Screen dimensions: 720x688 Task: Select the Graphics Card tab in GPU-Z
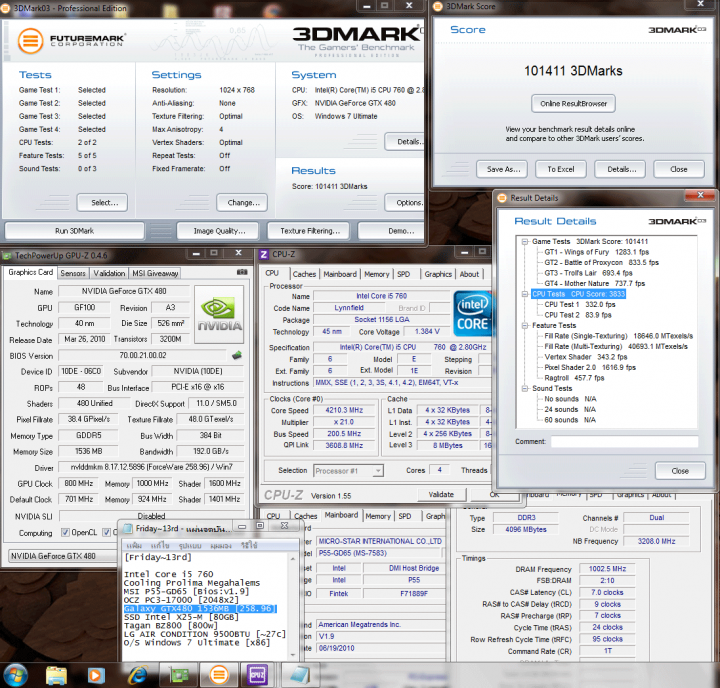click(31, 272)
